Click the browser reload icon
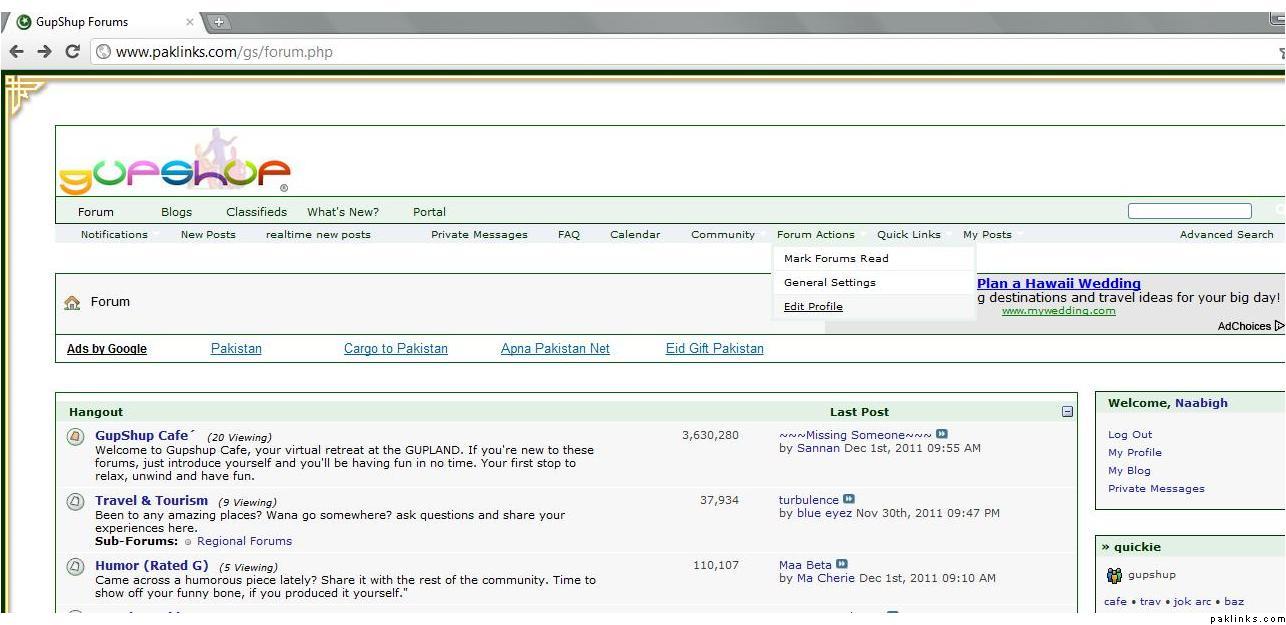This screenshot has width=1286, height=625. (72, 51)
